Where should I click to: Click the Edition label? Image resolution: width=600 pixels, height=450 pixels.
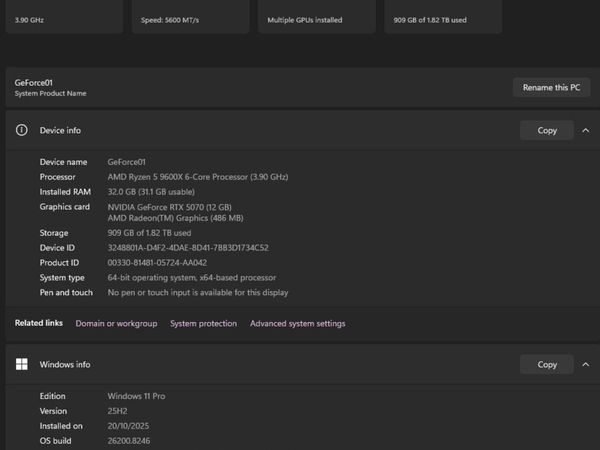[x=52, y=396]
